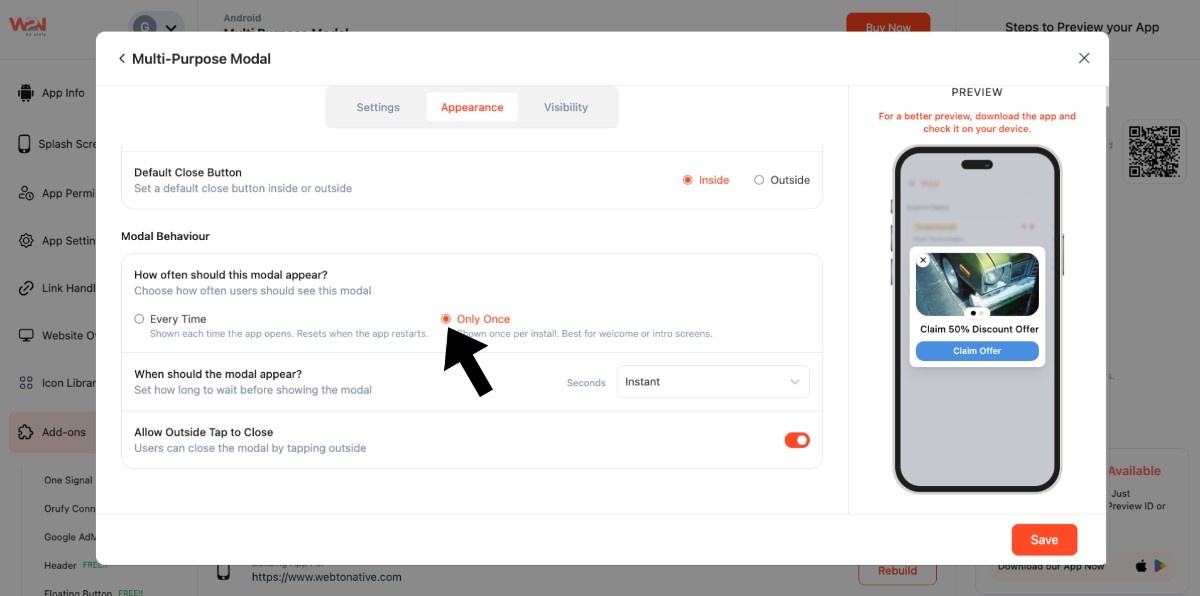The height and width of the screenshot is (596, 1200).
Task: Select the Inside close button option
Action: [x=688, y=180]
